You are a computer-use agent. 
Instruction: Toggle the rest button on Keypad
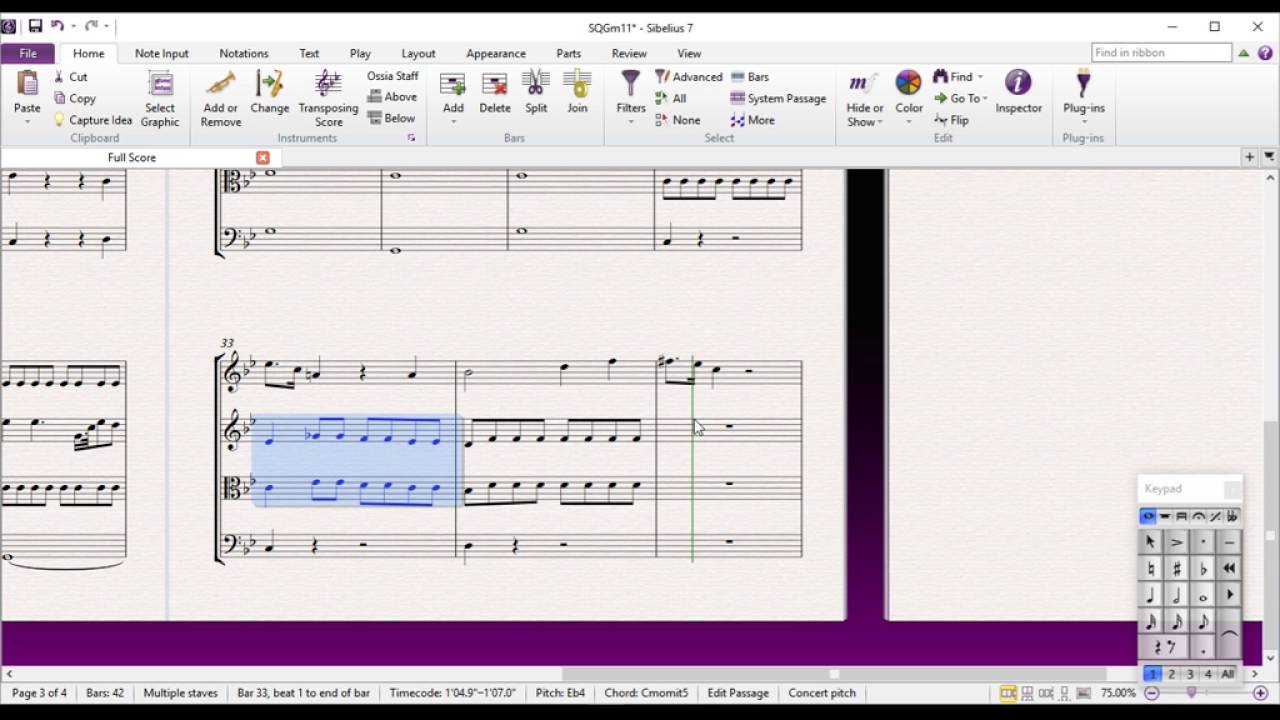[1164, 648]
